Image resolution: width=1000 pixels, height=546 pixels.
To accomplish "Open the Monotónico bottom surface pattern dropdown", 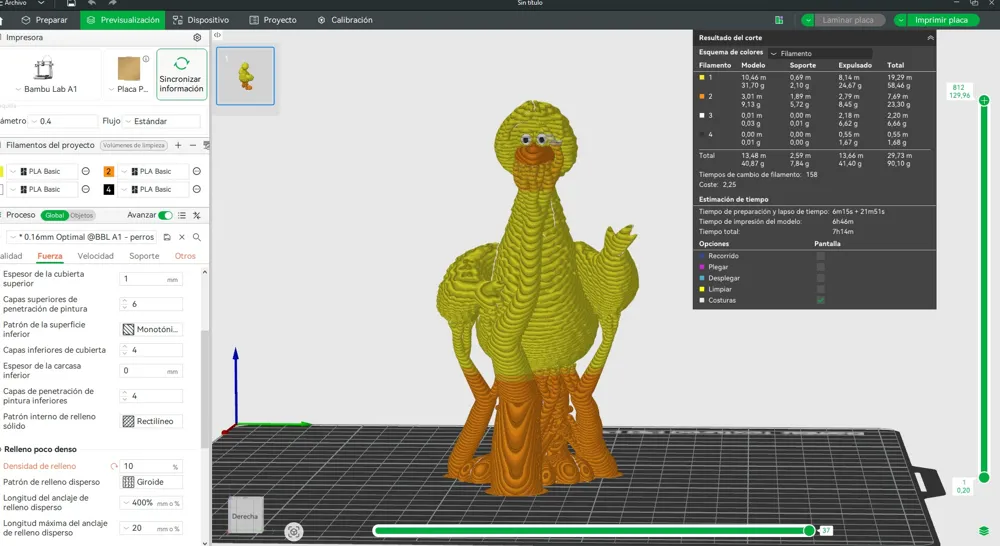I will 152,330.
